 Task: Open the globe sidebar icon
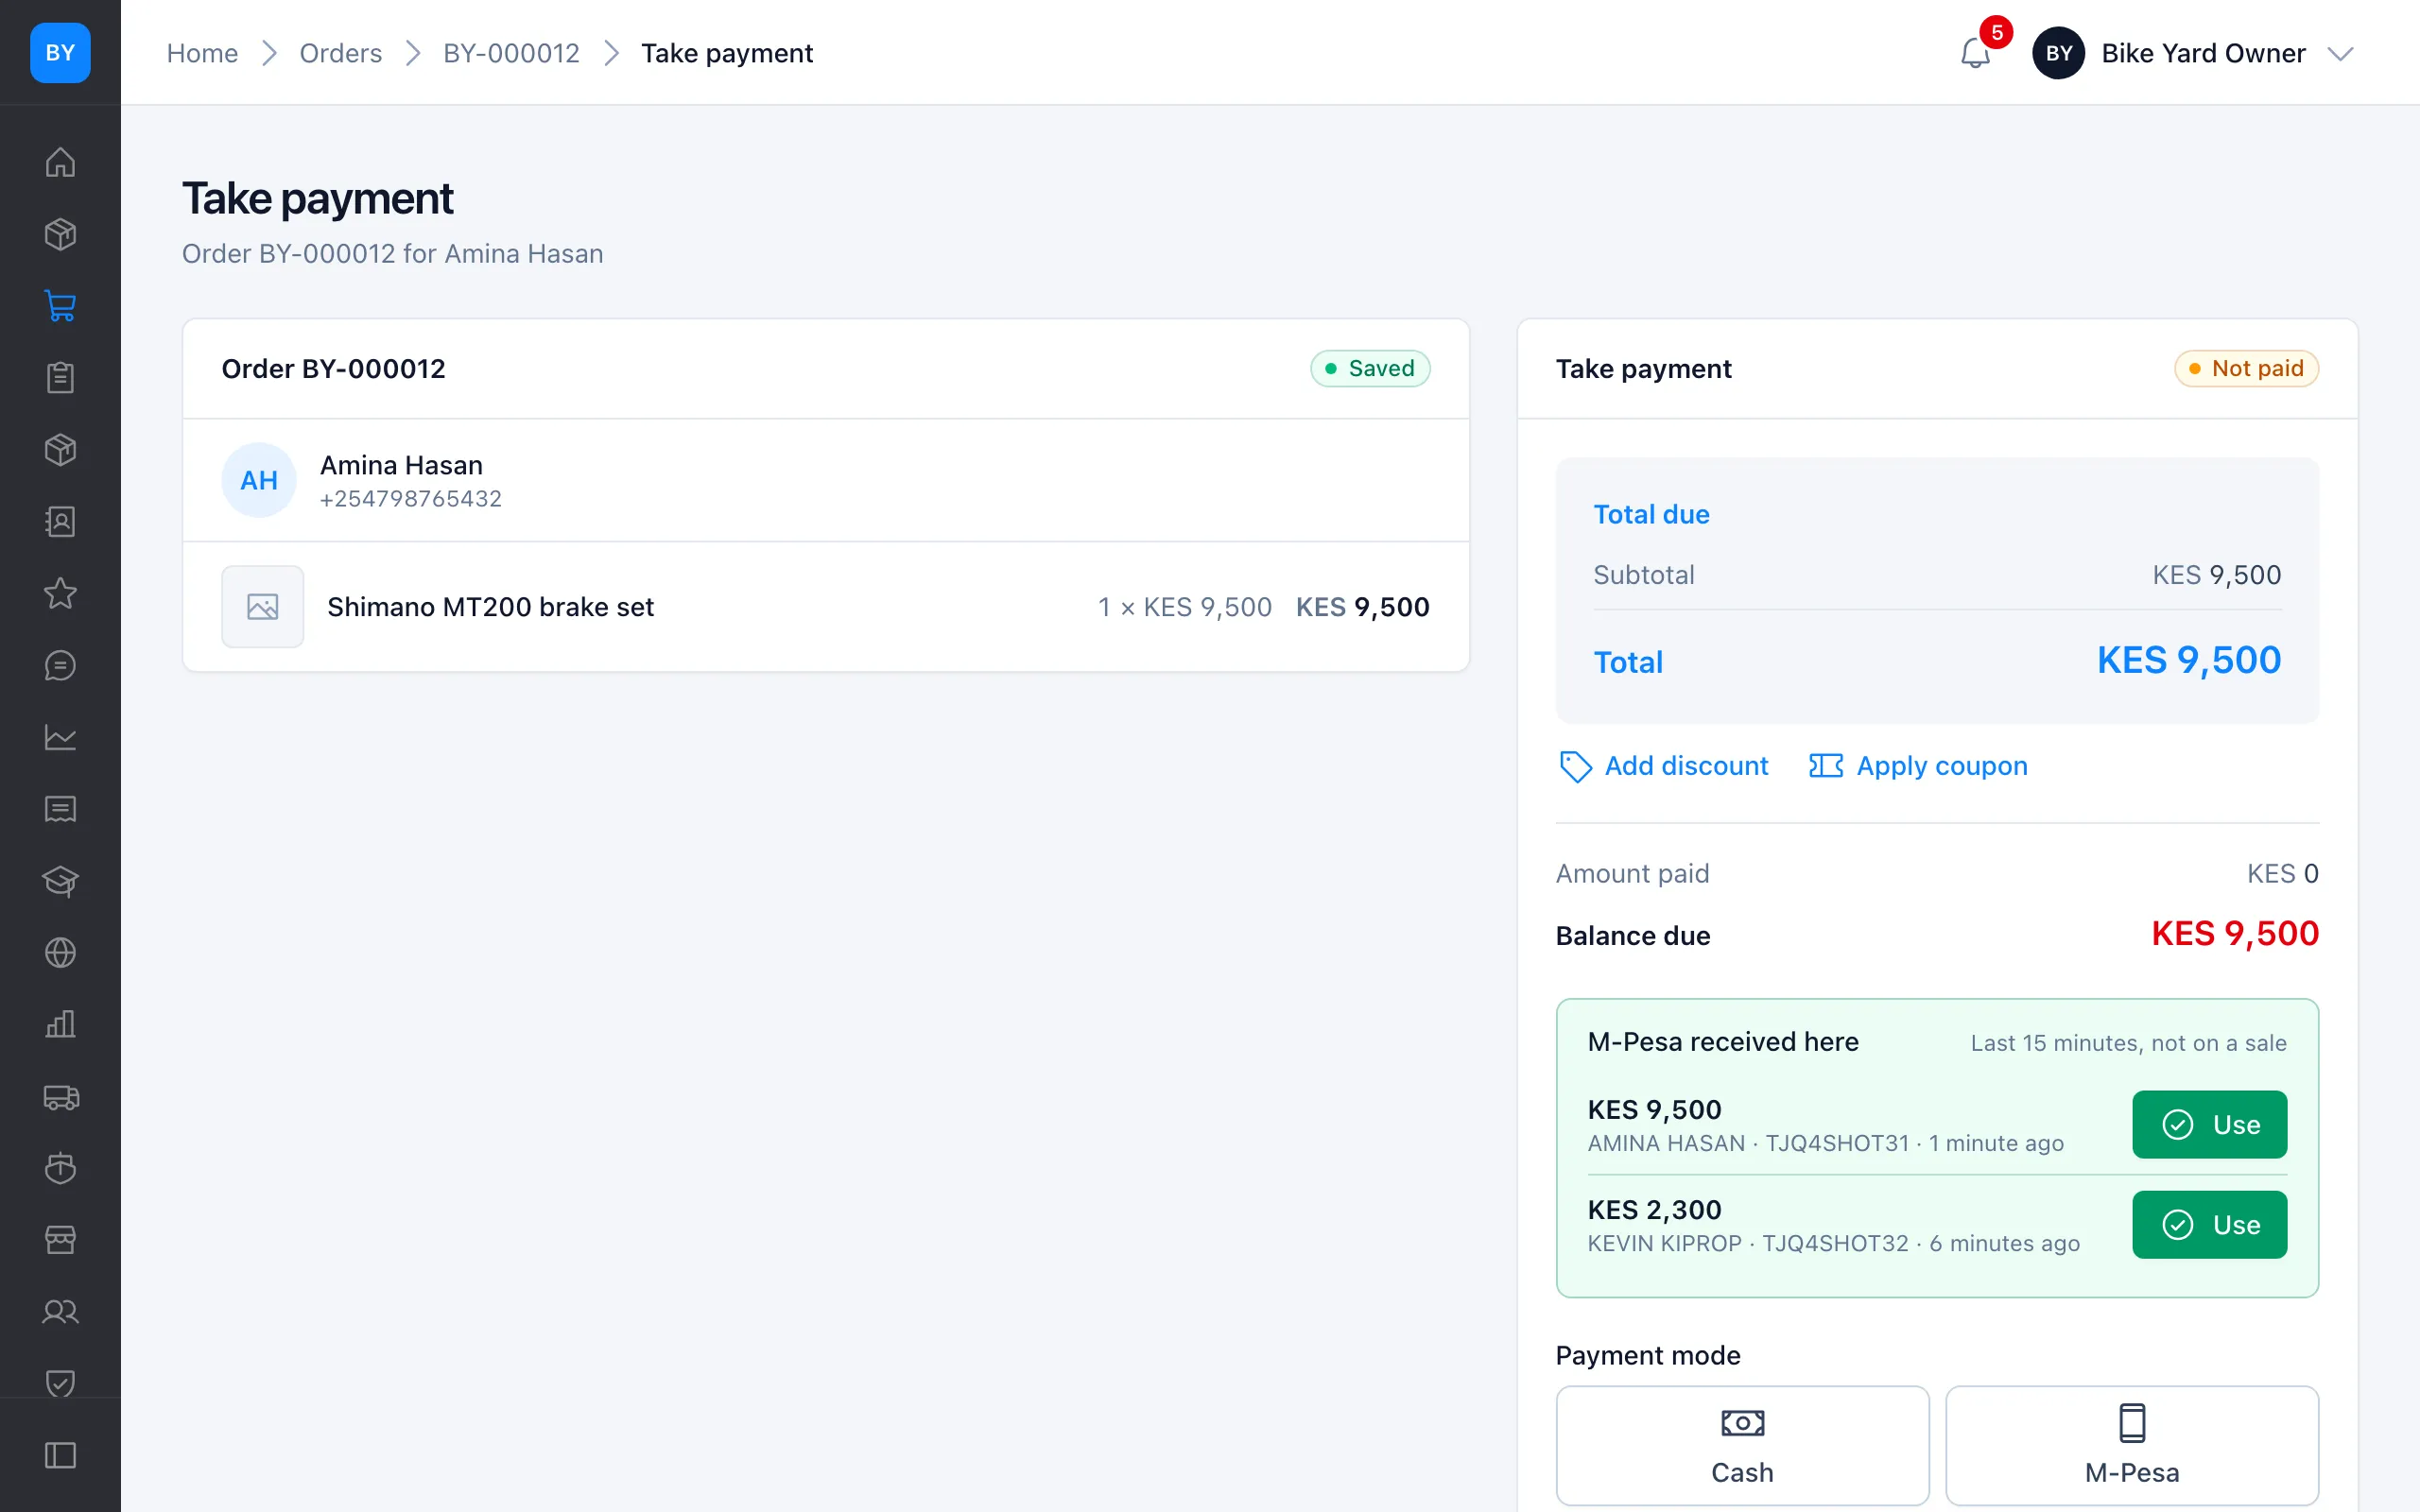60,953
